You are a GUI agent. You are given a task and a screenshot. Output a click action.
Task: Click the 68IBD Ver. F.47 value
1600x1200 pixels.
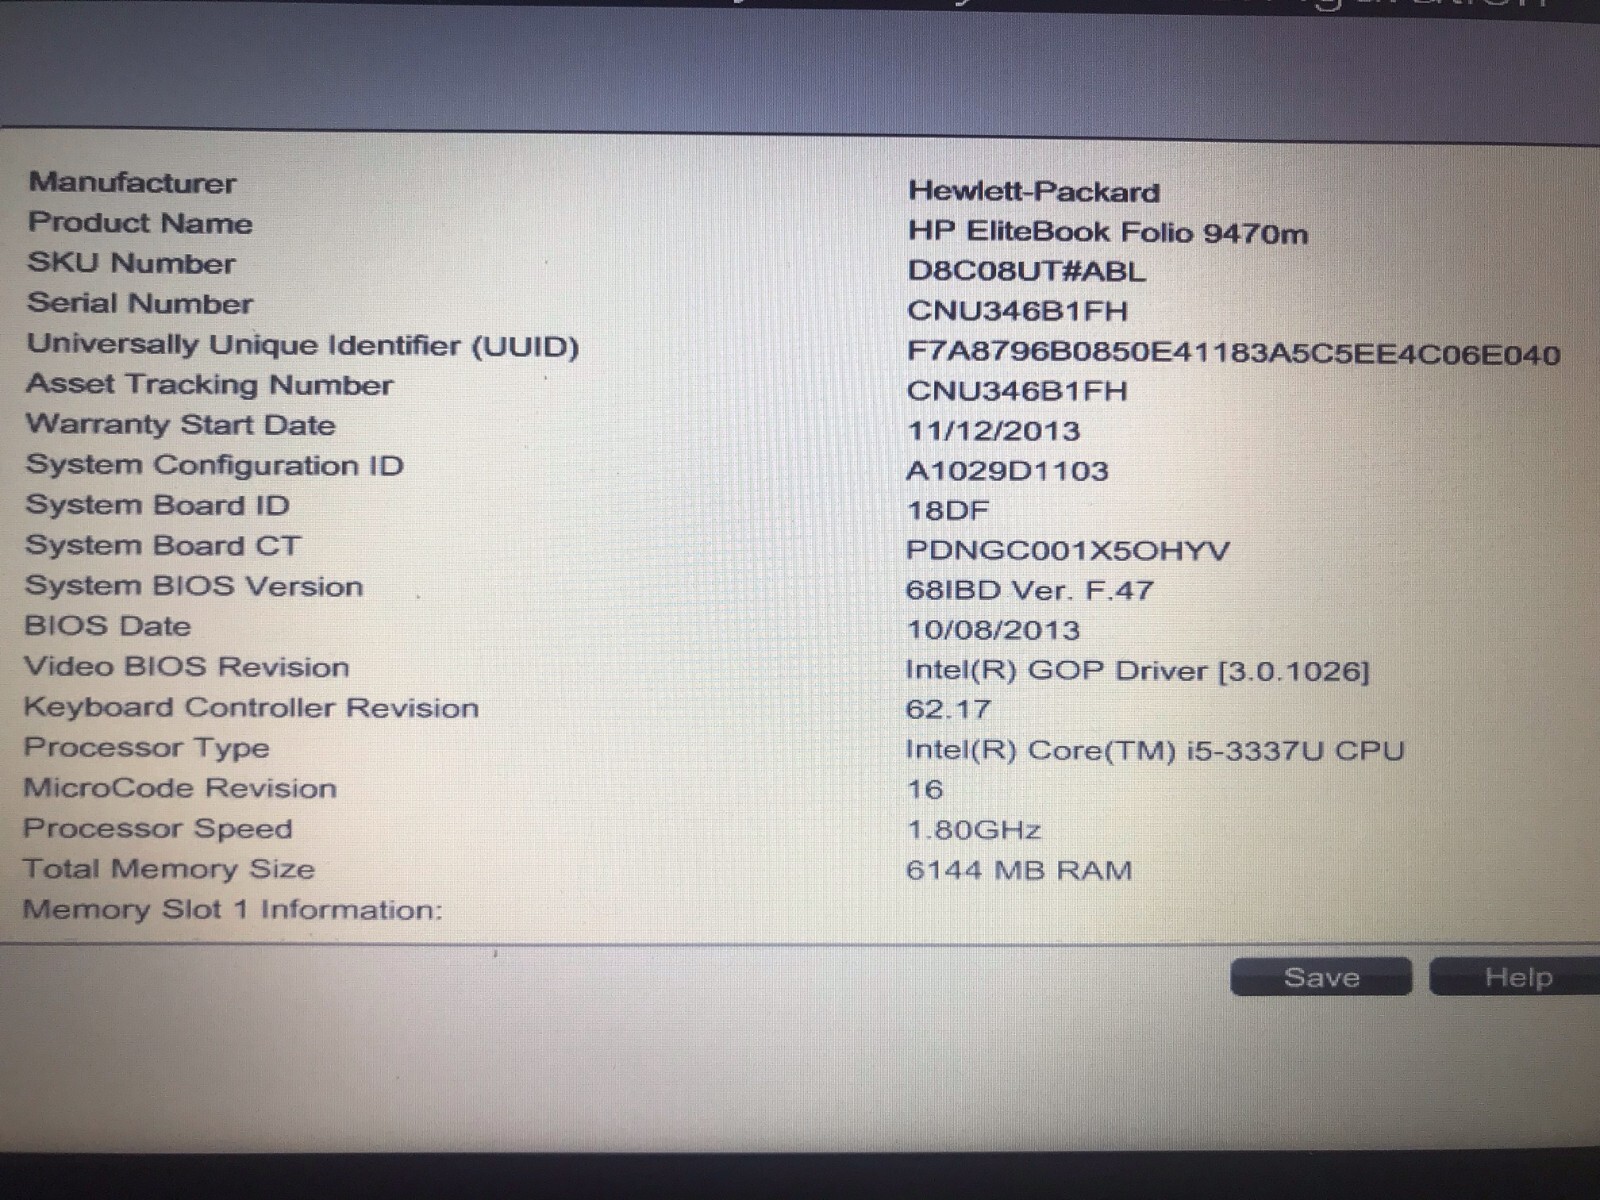(1030, 590)
